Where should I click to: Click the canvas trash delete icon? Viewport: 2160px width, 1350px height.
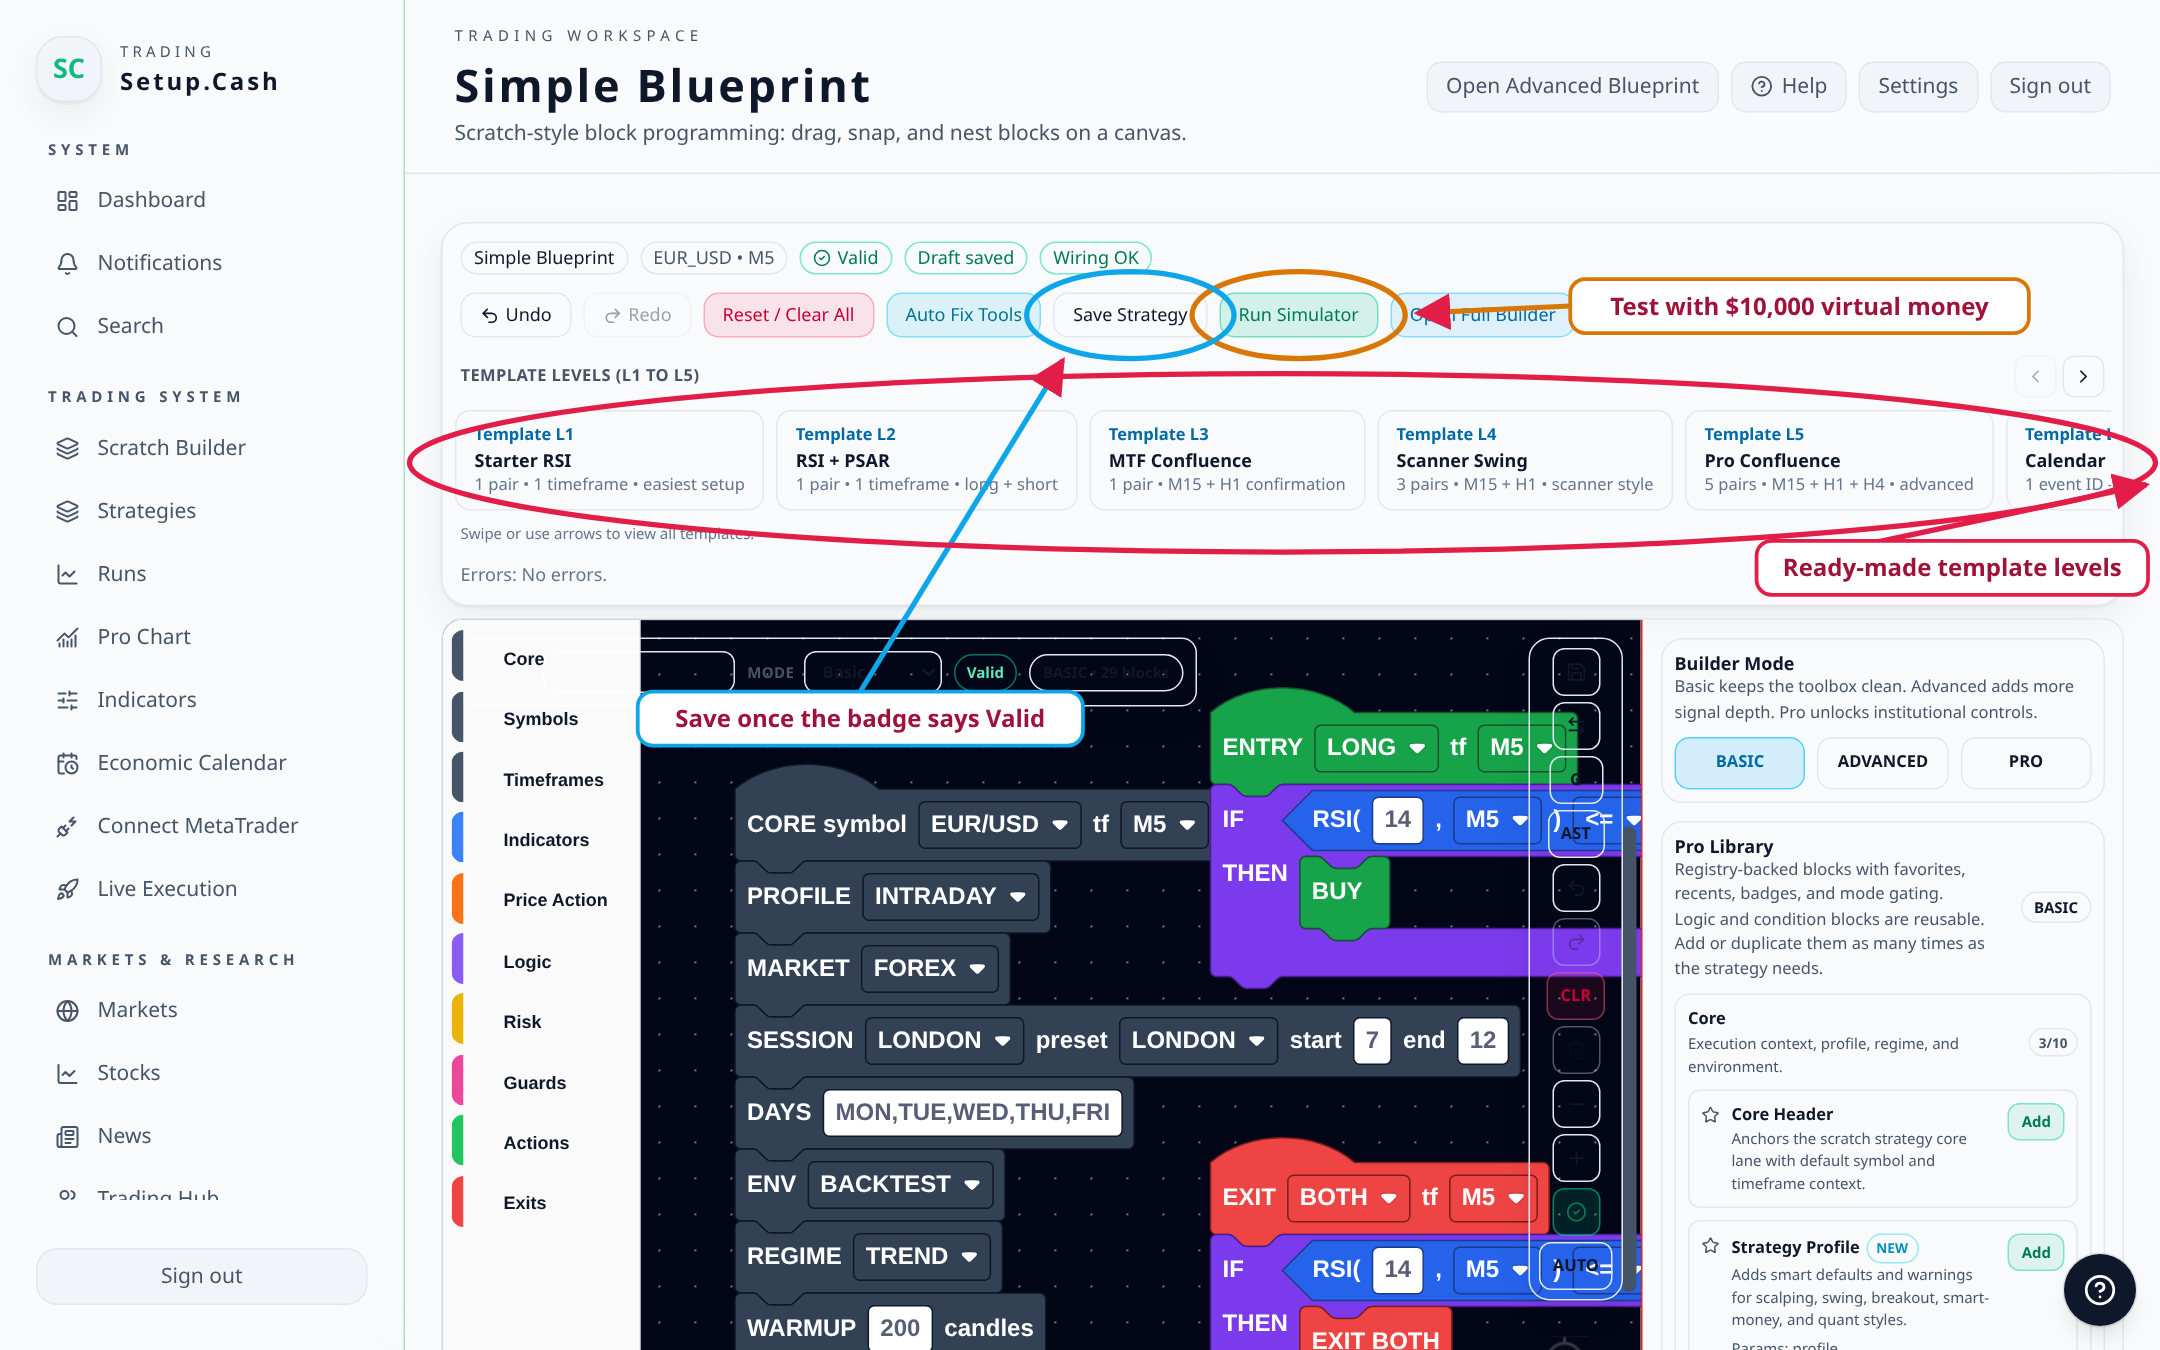1576,1050
